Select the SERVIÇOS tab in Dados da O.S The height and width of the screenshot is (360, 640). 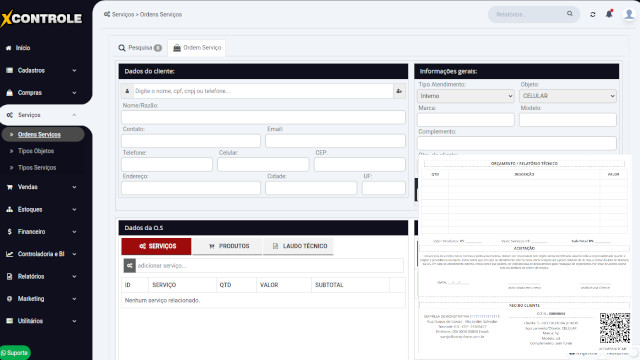coord(156,246)
